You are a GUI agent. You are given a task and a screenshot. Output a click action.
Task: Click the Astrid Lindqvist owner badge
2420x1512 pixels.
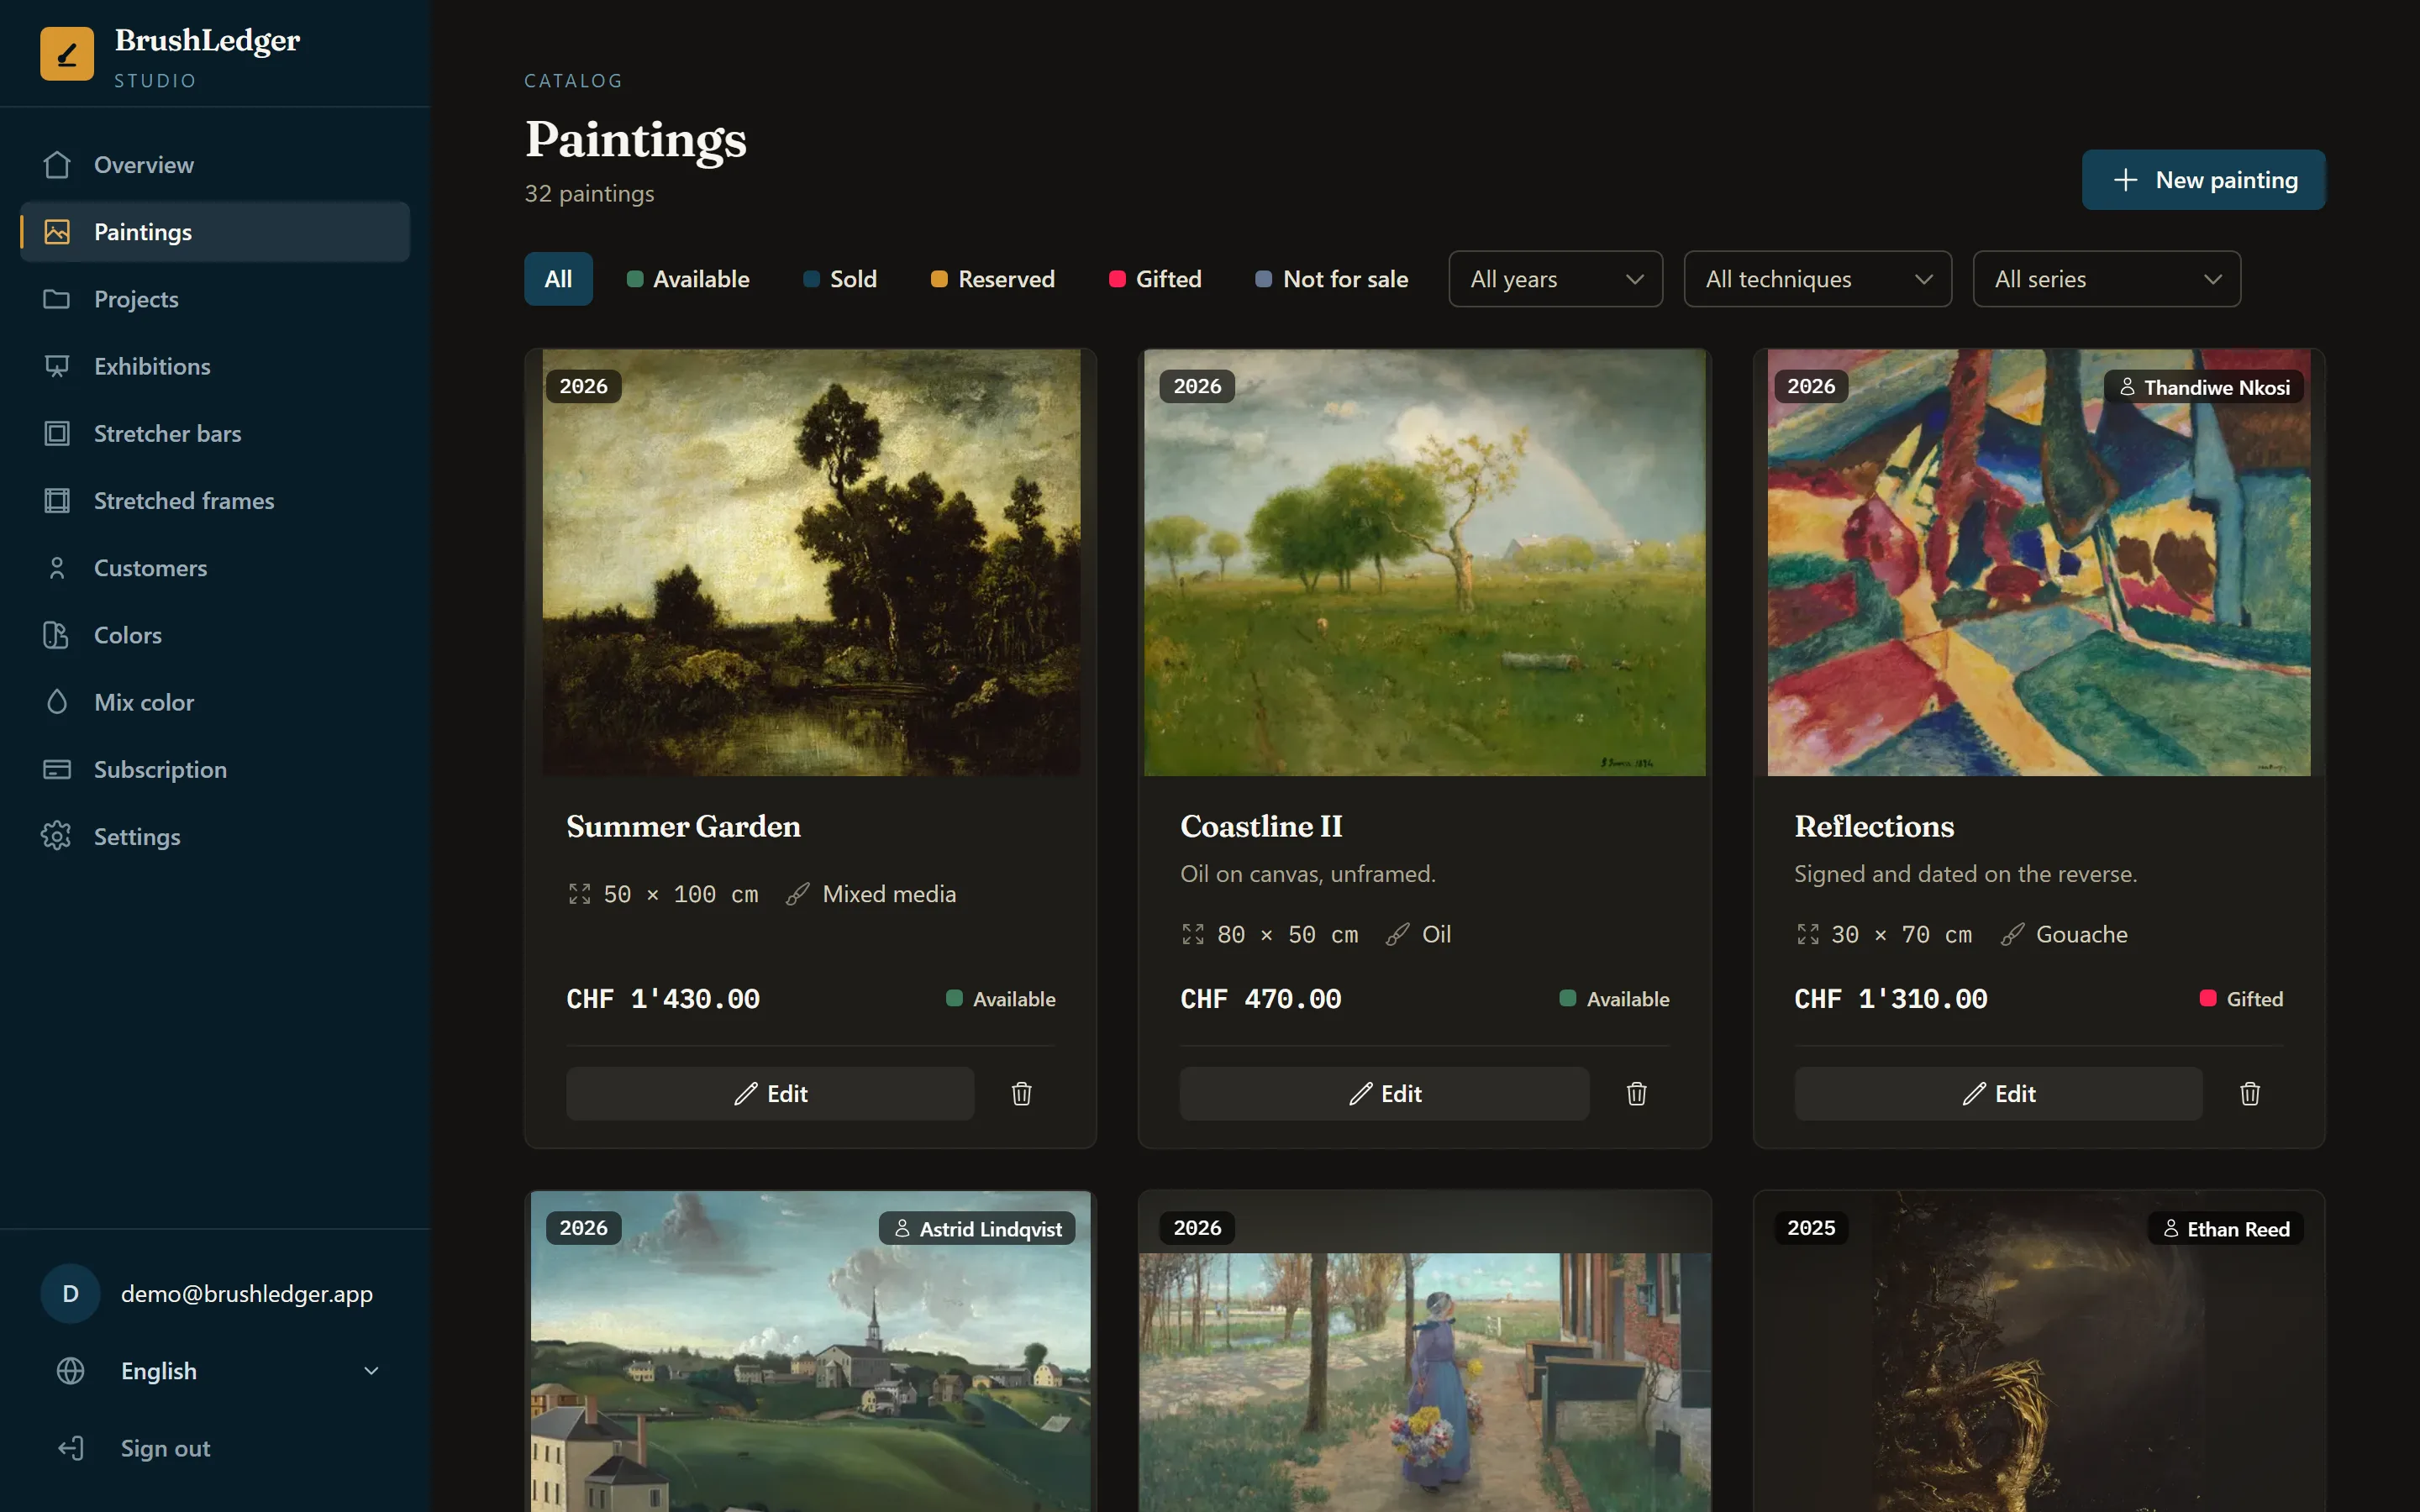(977, 1228)
